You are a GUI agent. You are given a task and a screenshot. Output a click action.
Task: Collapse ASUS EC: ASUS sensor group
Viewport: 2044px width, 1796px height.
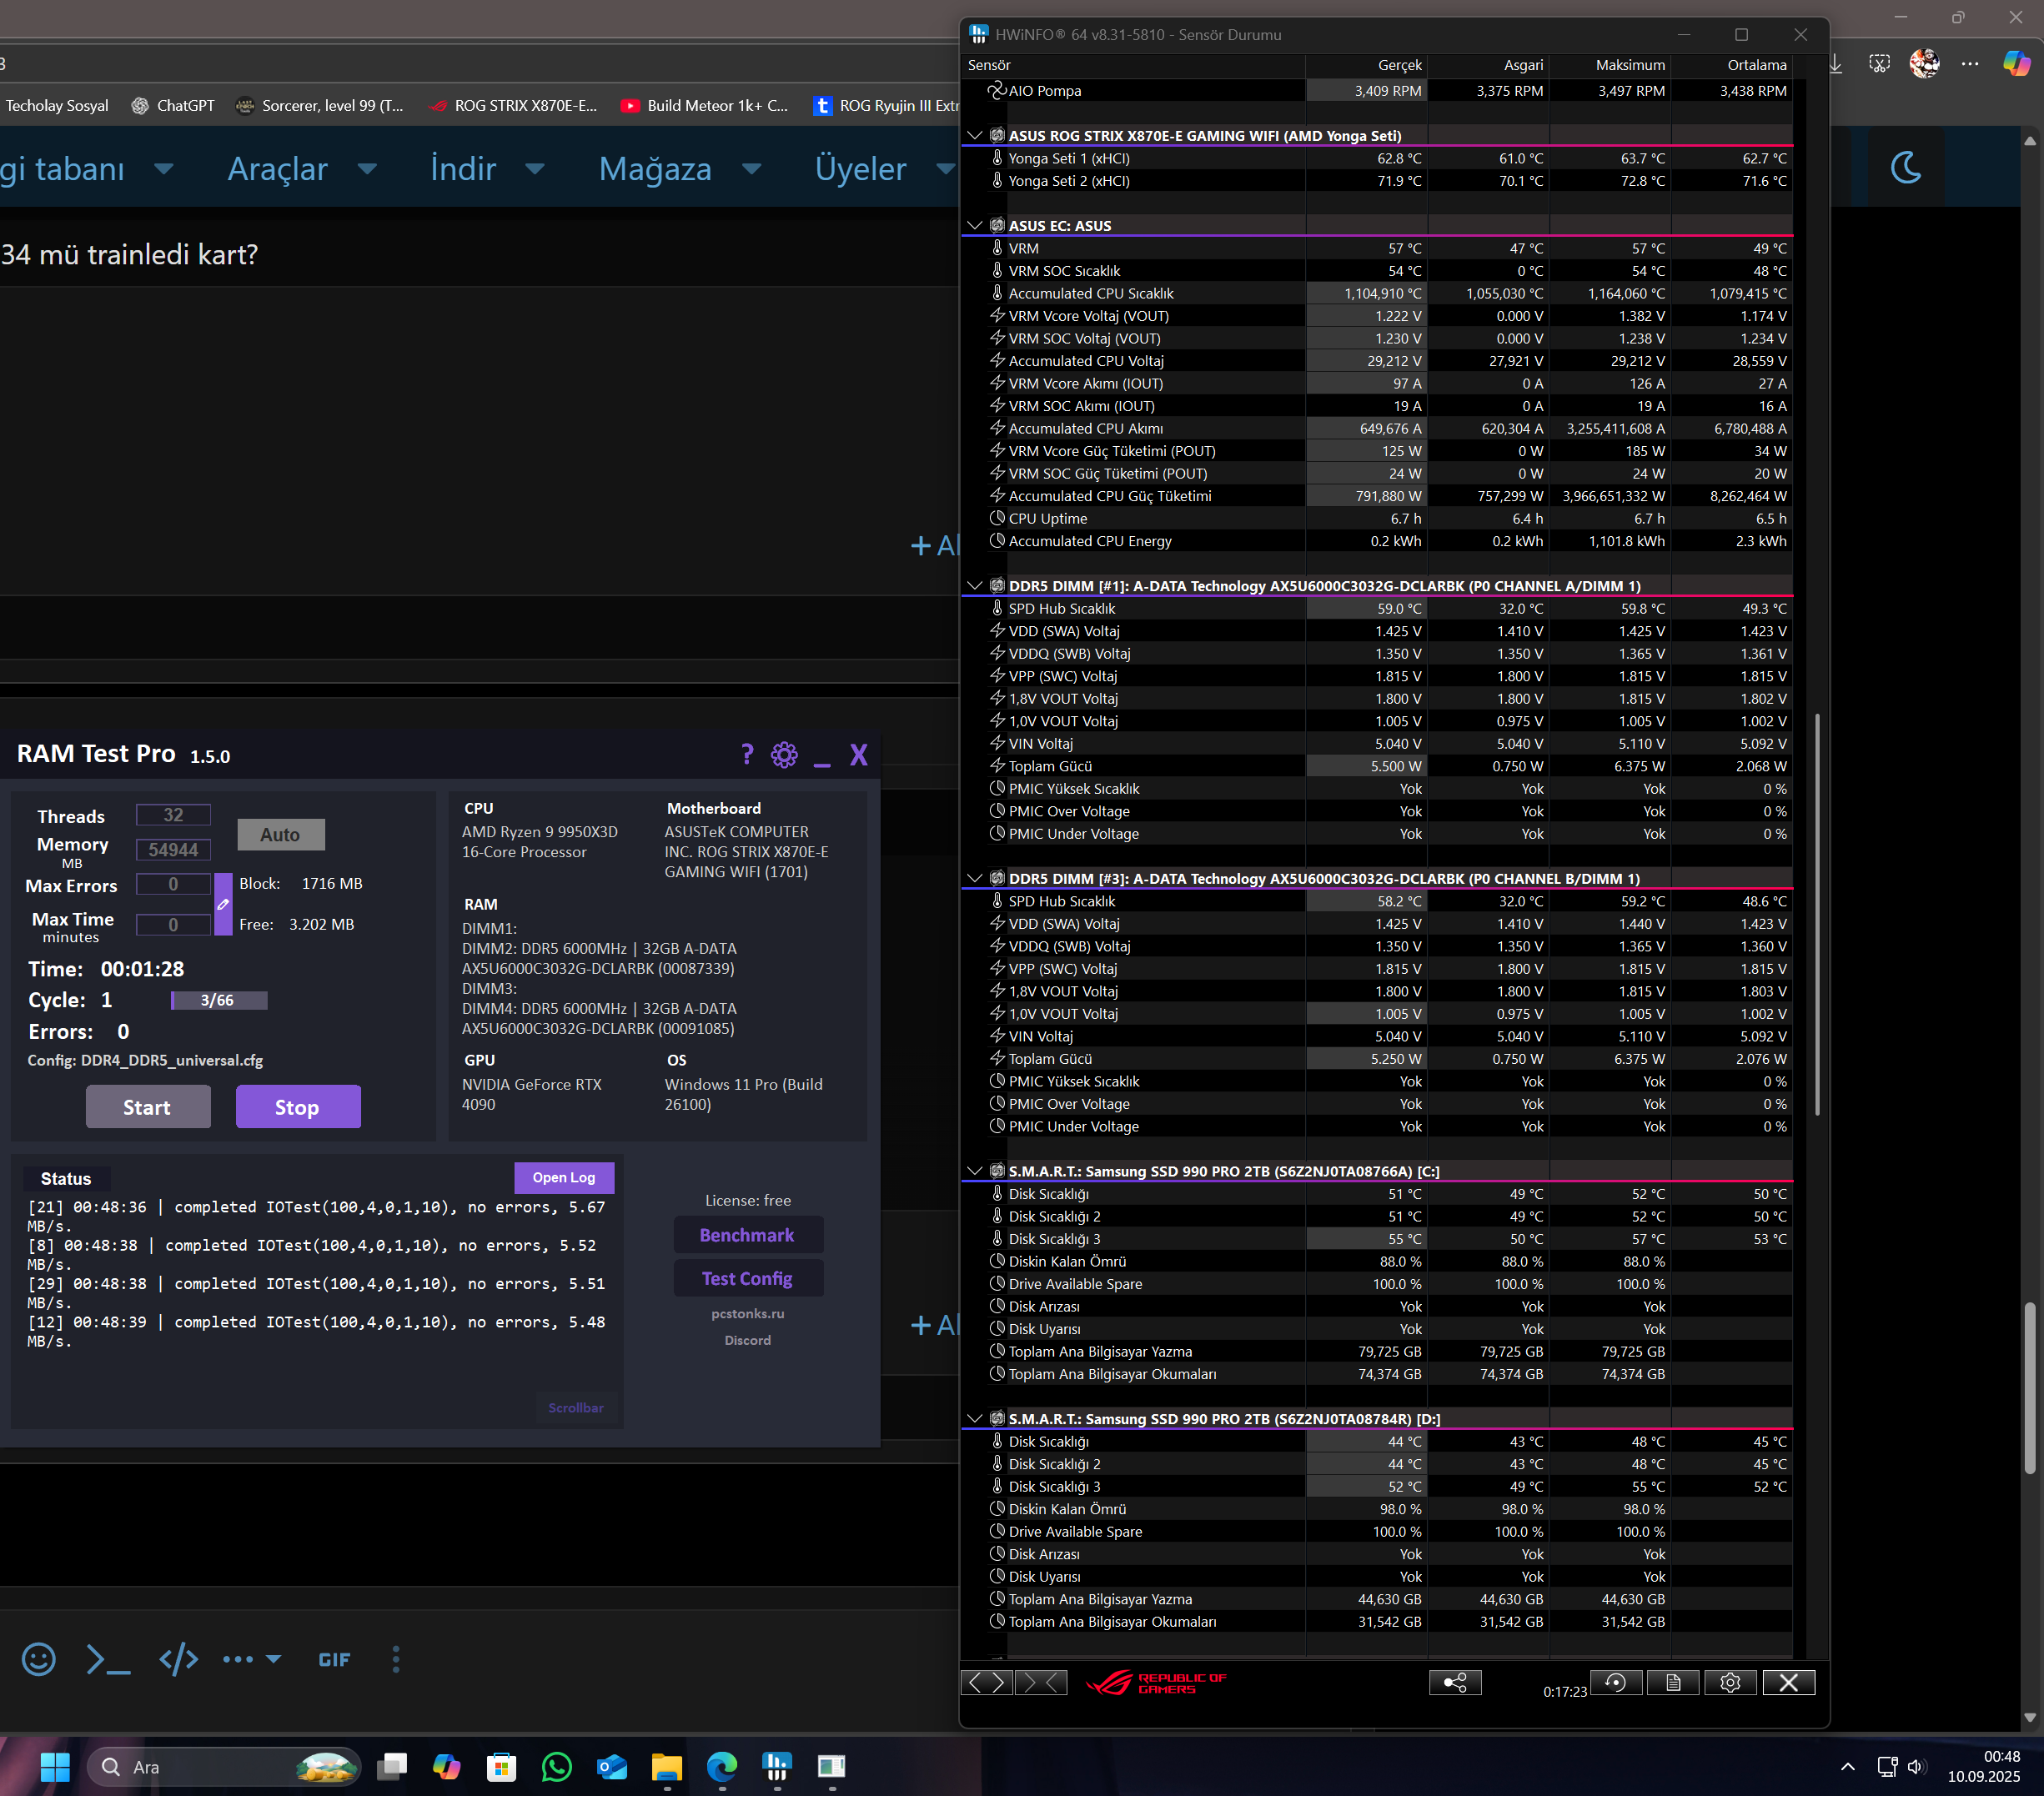(x=974, y=225)
